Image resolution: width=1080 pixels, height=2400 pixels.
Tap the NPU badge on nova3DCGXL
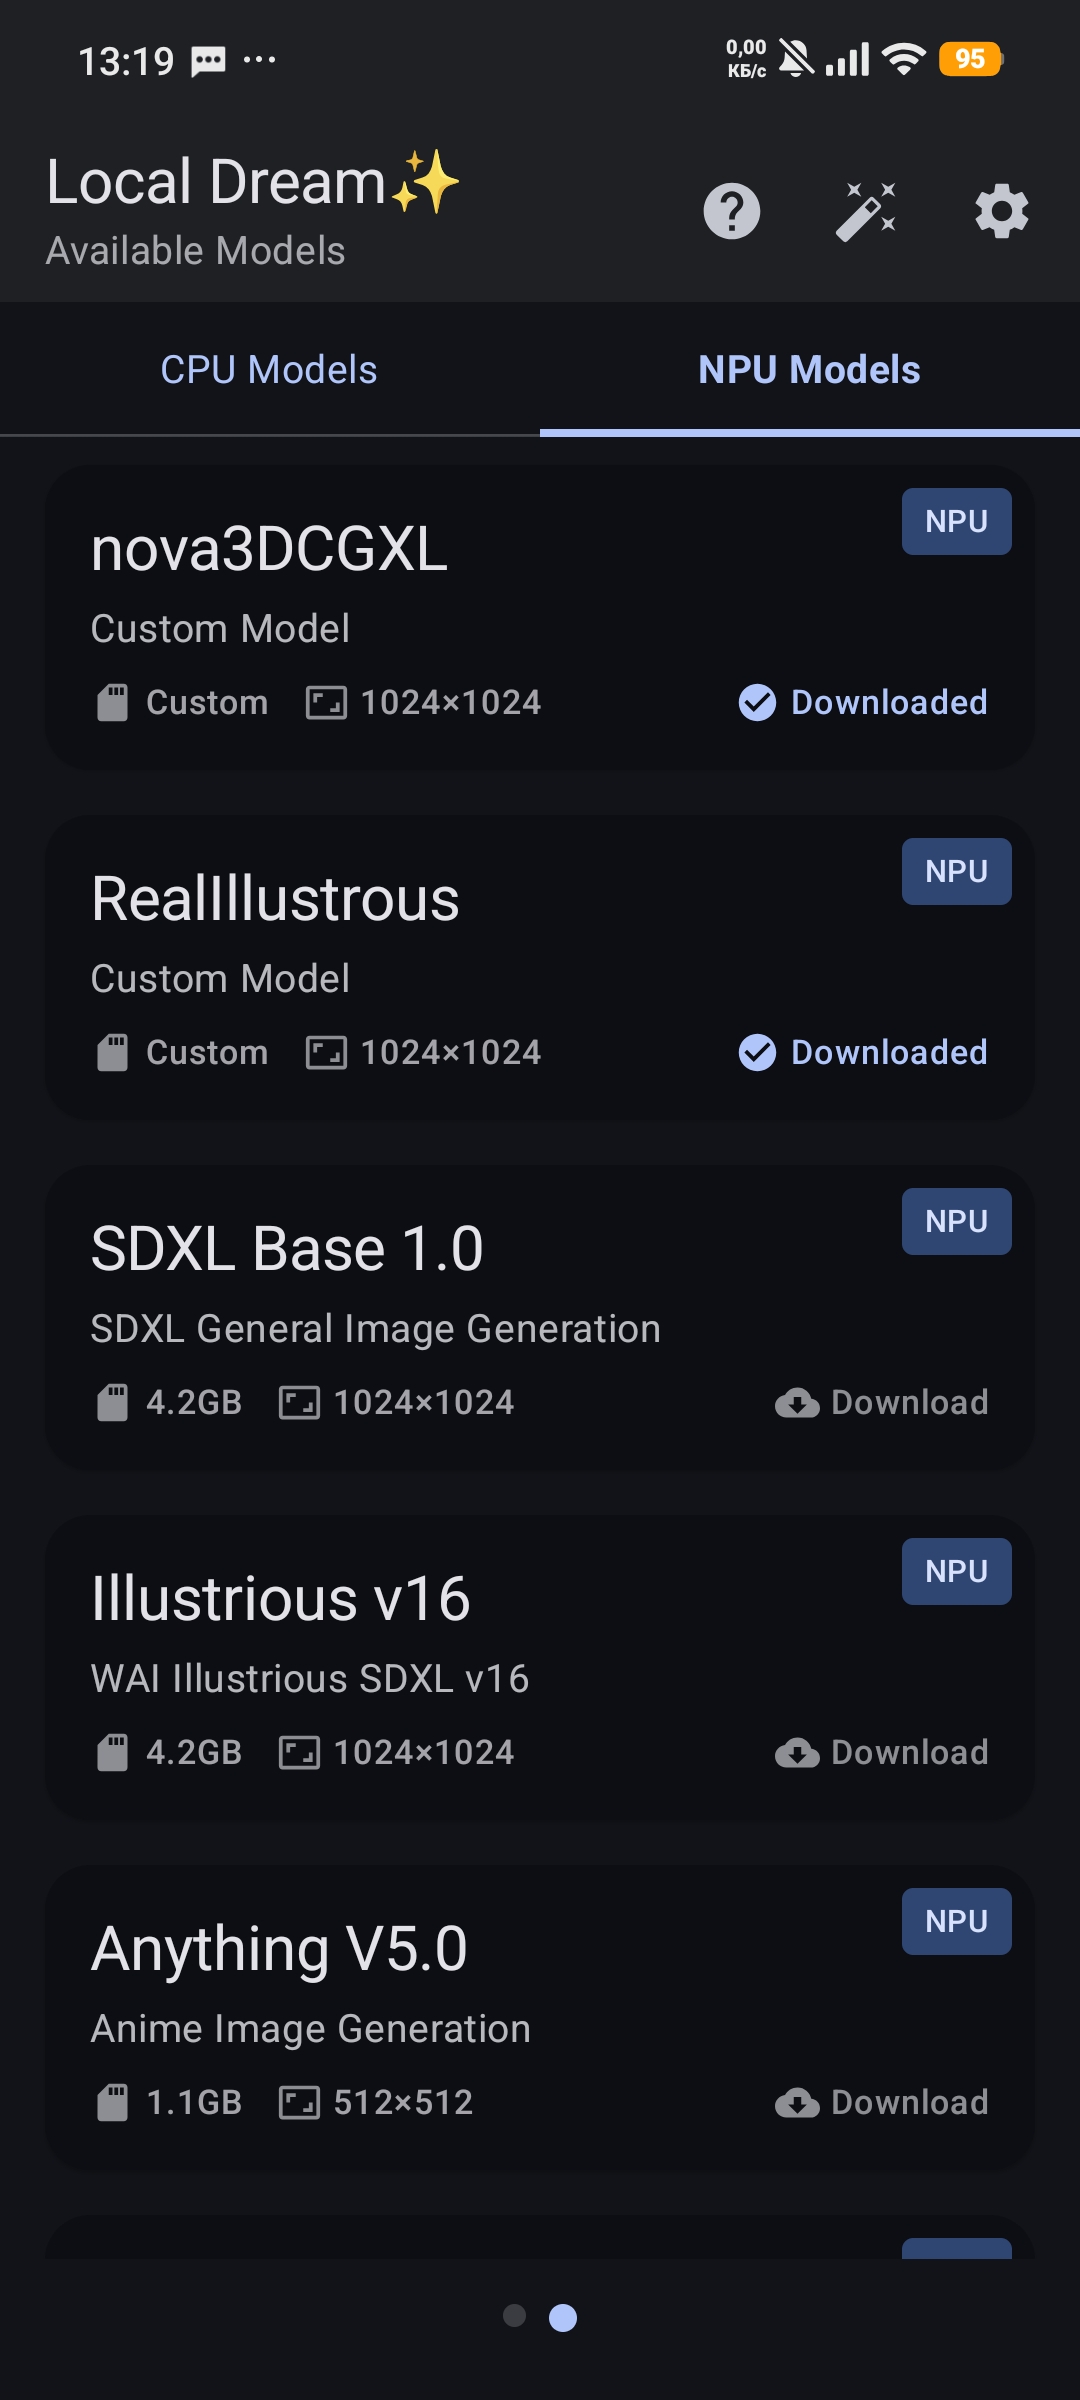tap(957, 521)
